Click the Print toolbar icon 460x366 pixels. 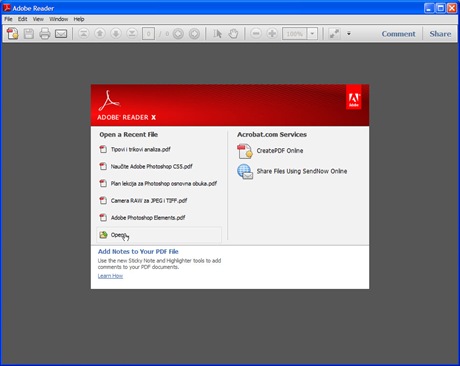[45, 34]
